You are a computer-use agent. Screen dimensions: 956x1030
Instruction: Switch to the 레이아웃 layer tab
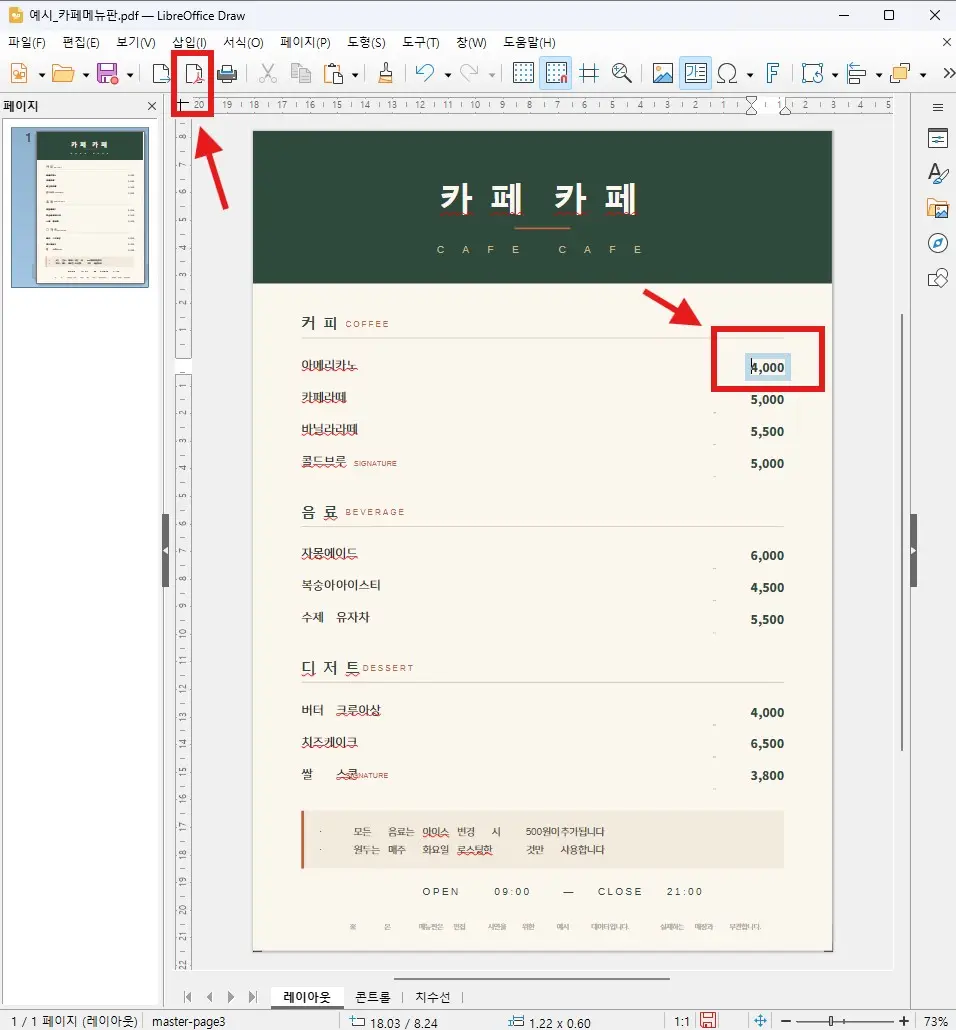(x=307, y=996)
